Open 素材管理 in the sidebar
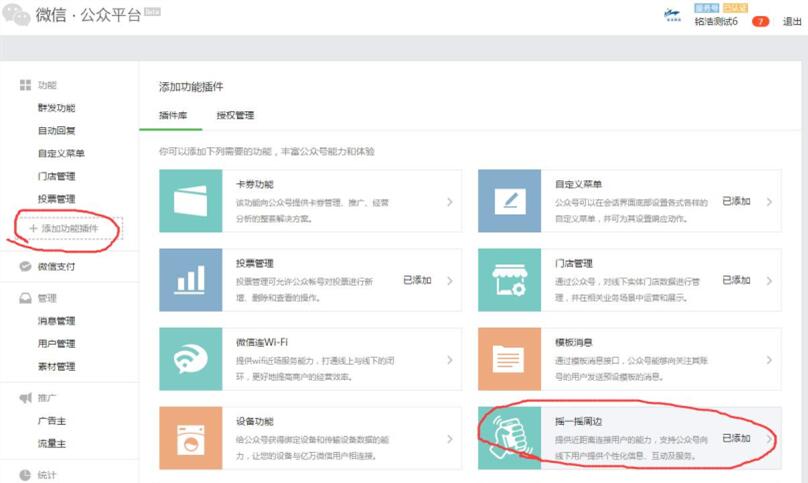This screenshot has height=483, width=808. (56, 366)
